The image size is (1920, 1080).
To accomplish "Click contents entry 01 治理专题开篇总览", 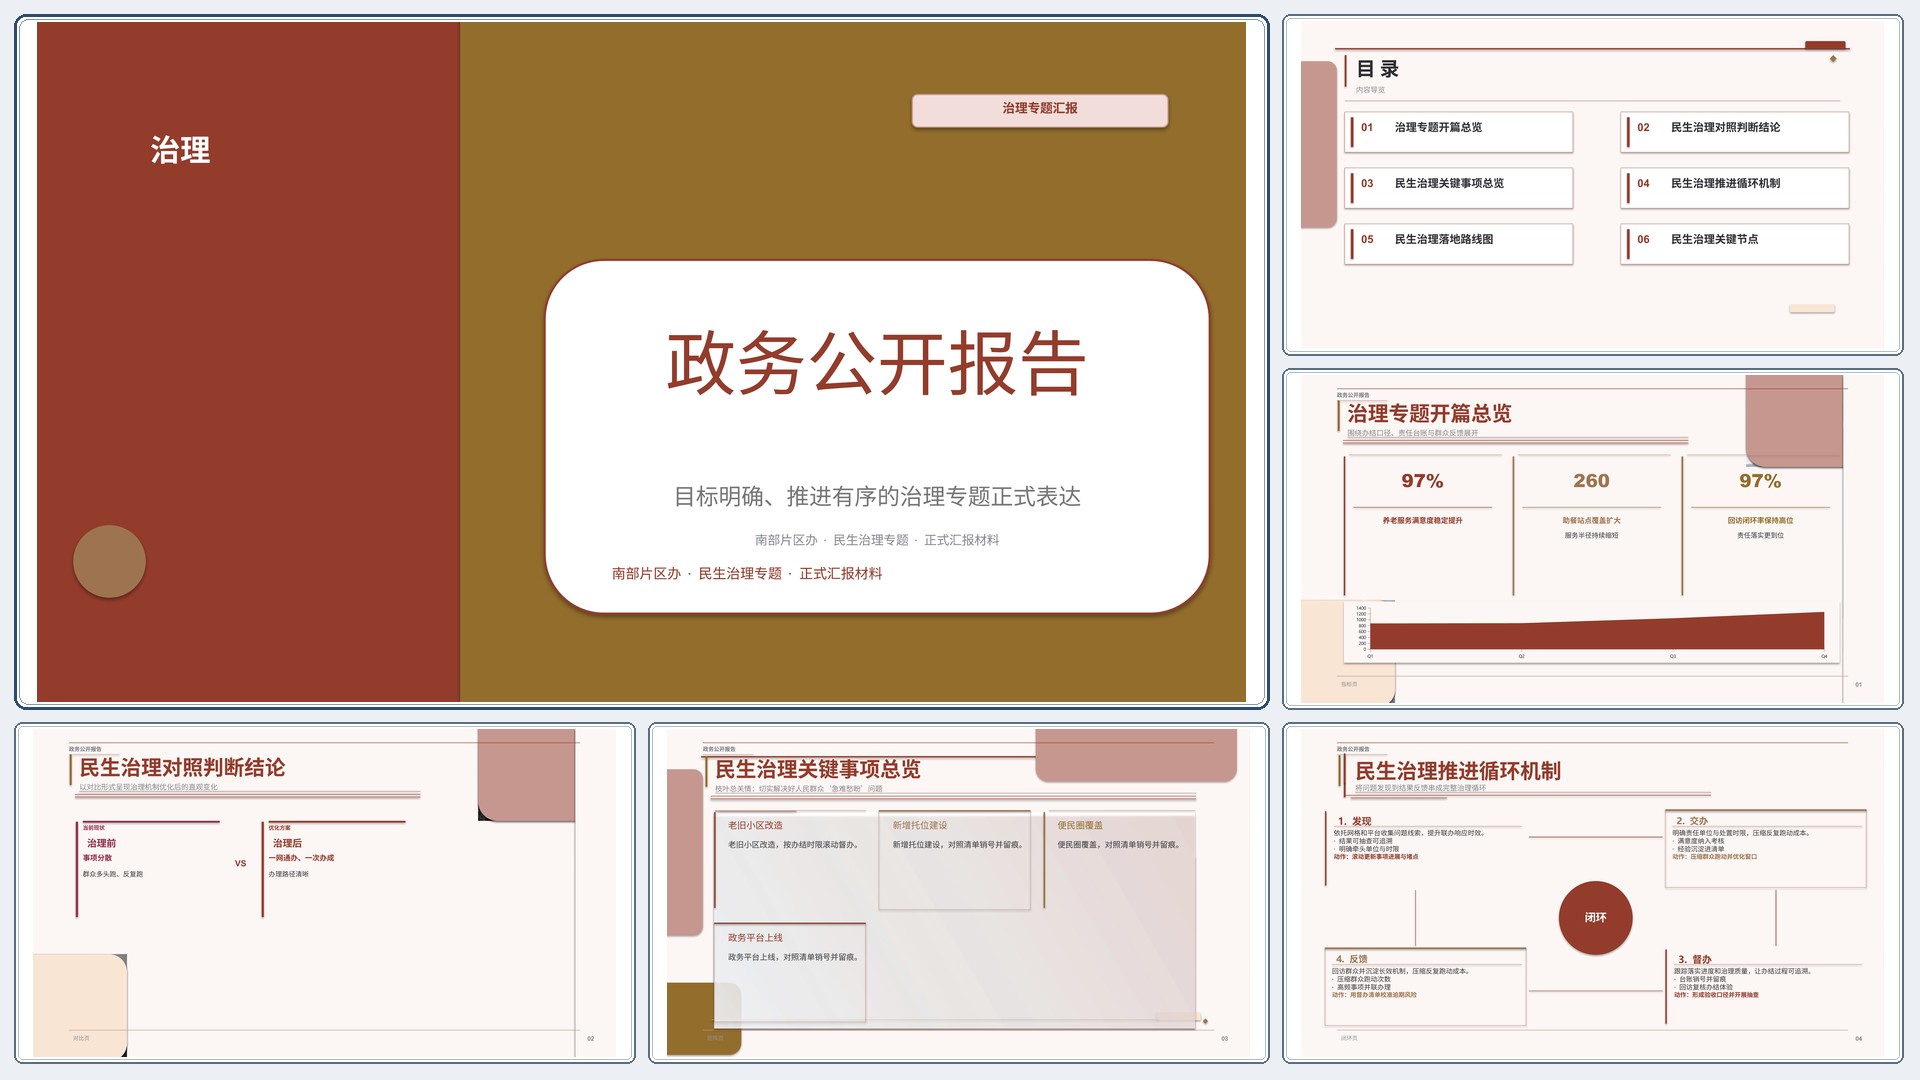I will 1459,132.
